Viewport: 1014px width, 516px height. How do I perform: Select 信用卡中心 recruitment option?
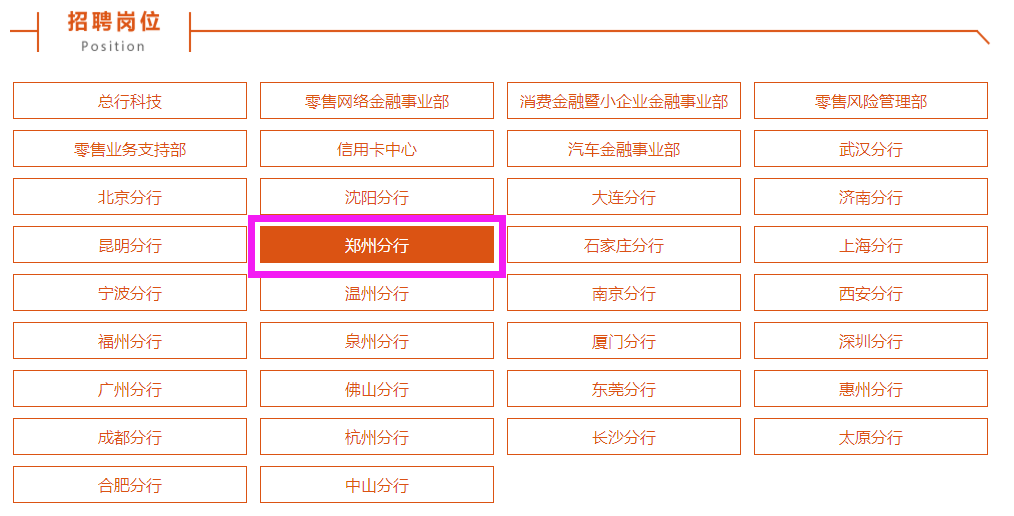click(x=377, y=149)
